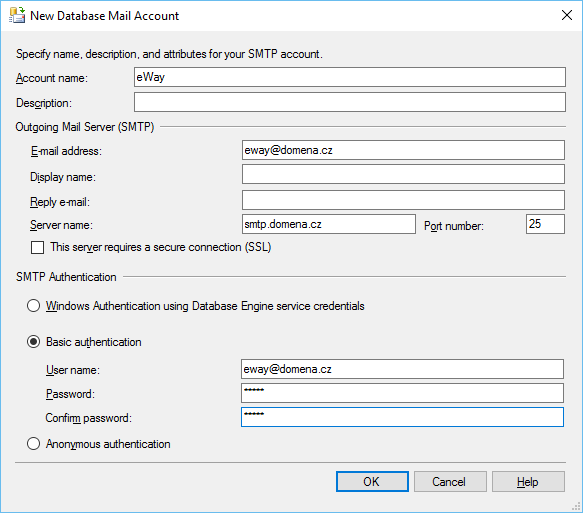Edit the Server name smtp.domena.cz field
Screen dimensions: 583x513
tap(329, 224)
